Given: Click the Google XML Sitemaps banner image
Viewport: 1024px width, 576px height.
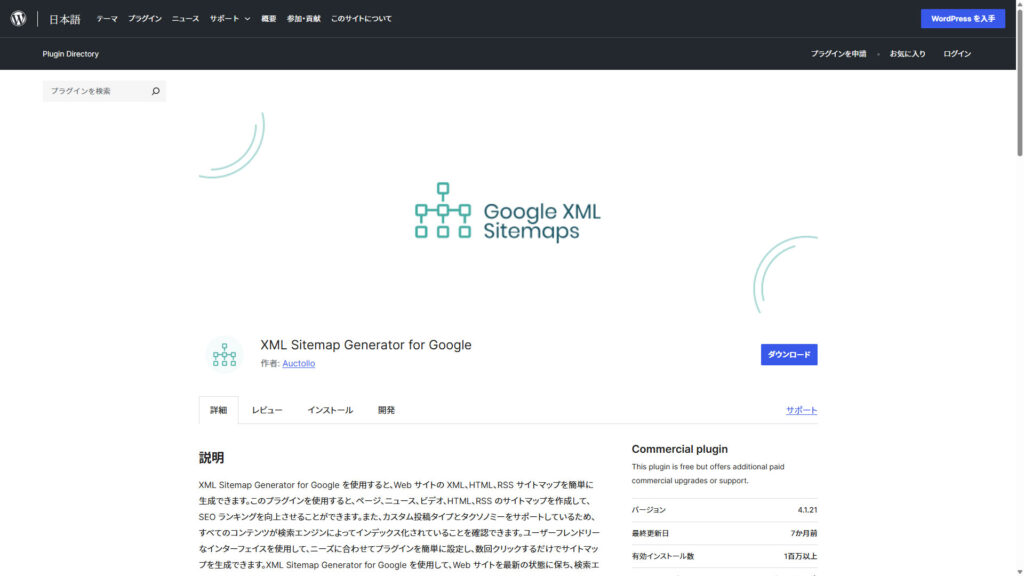Looking at the screenshot, I should tap(508, 211).
